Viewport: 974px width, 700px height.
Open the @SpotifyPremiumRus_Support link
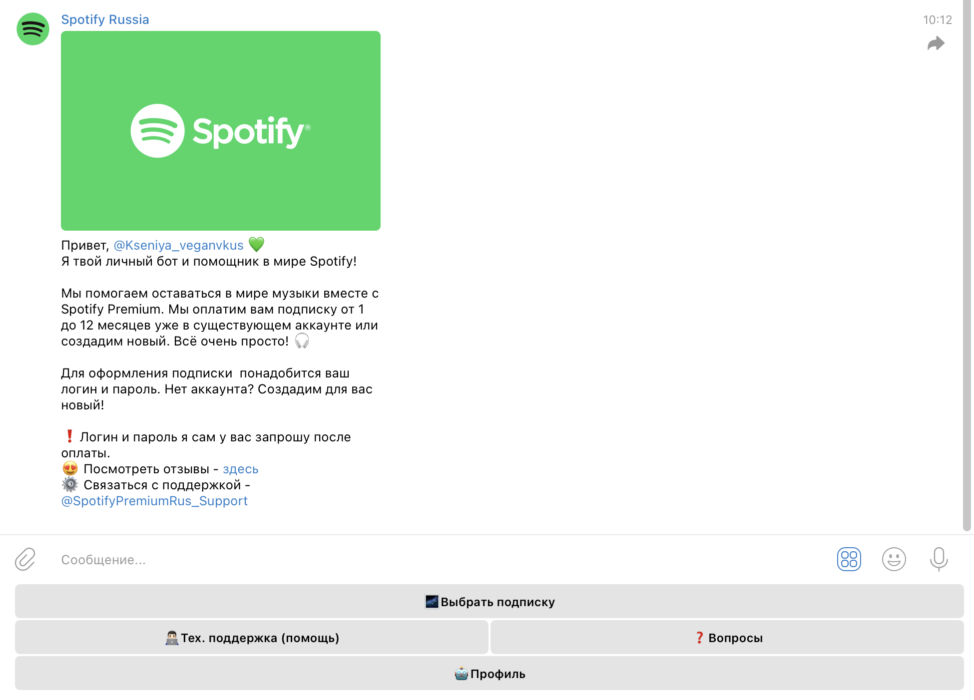click(x=154, y=501)
